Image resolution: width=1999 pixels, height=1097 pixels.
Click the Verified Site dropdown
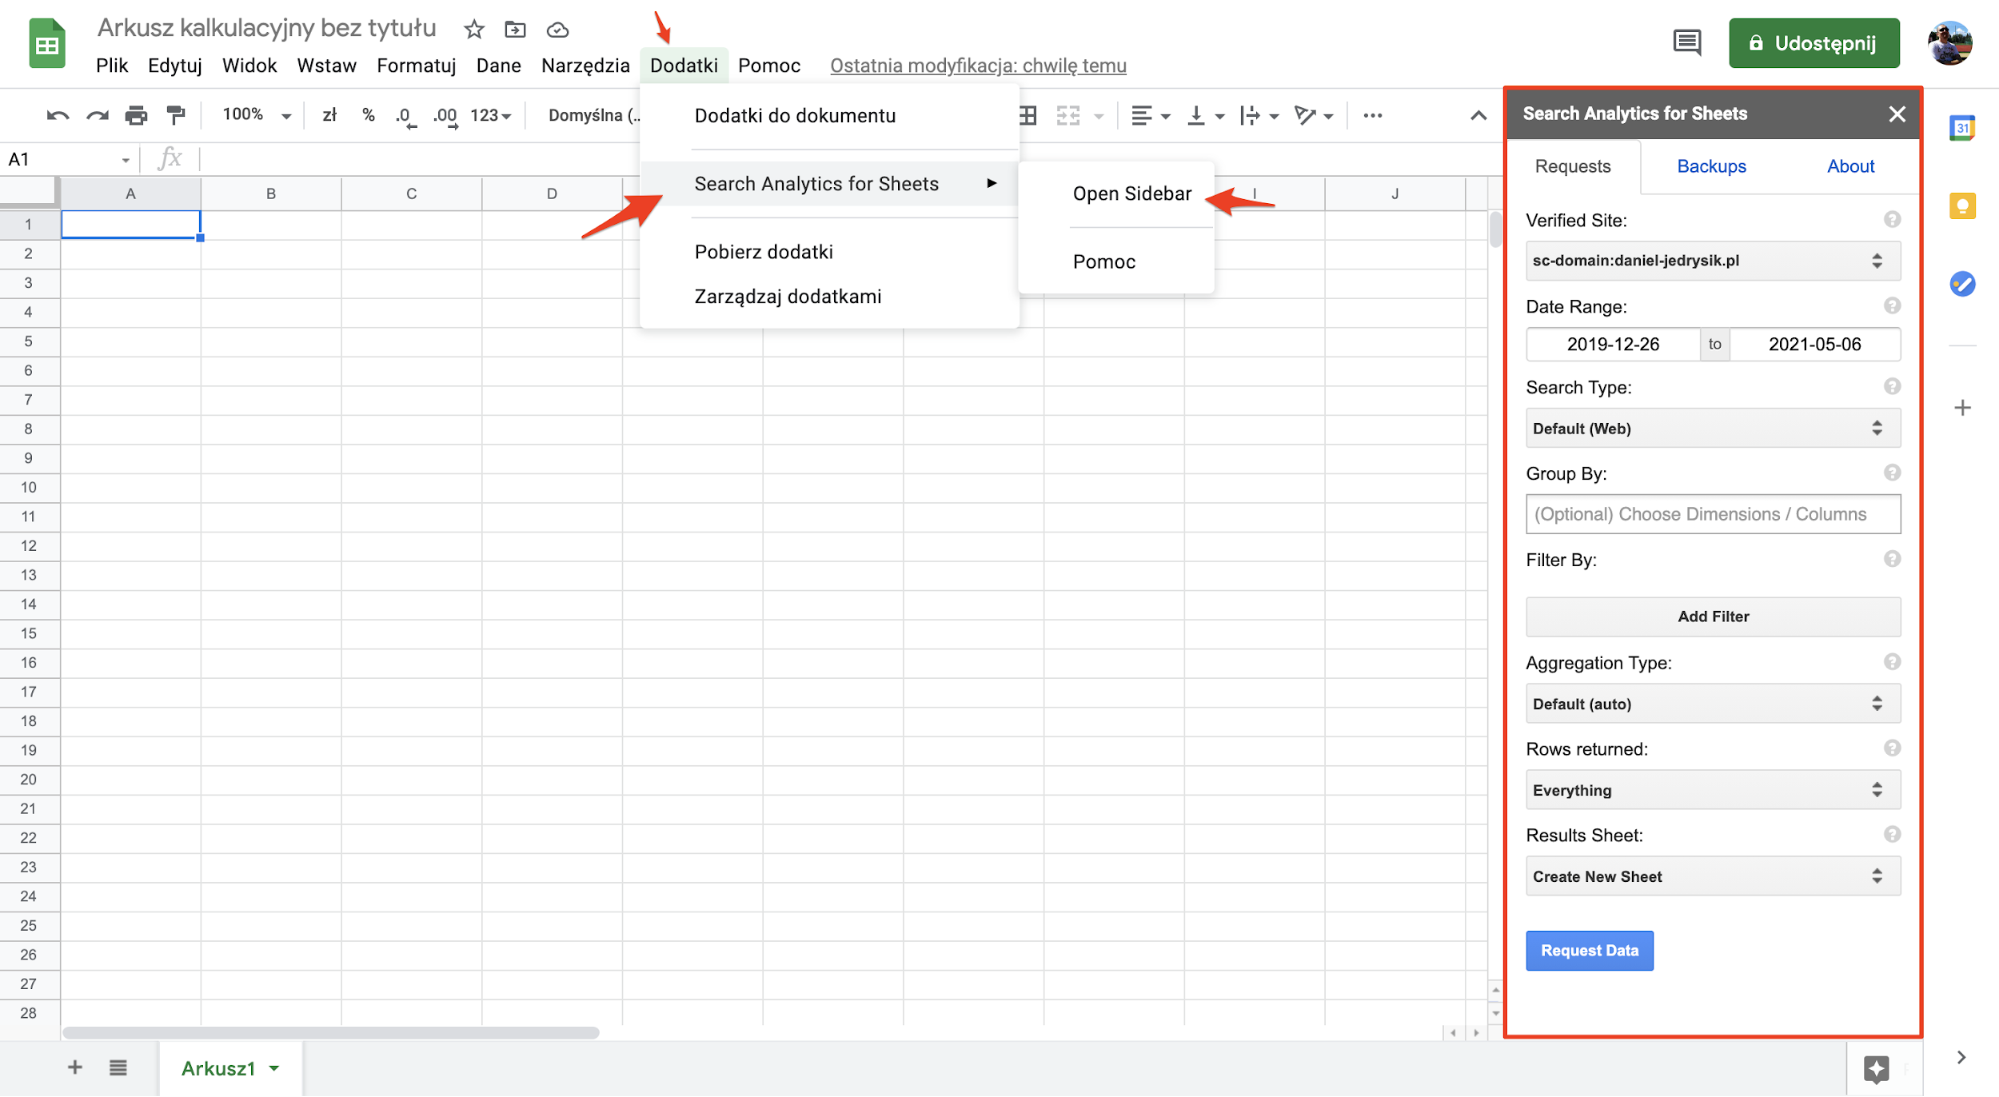click(x=1705, y=259)
